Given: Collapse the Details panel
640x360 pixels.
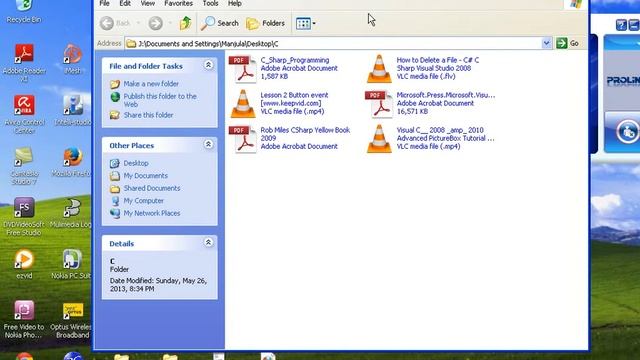Looking at the screenshot, I should (x=208, y=242).
